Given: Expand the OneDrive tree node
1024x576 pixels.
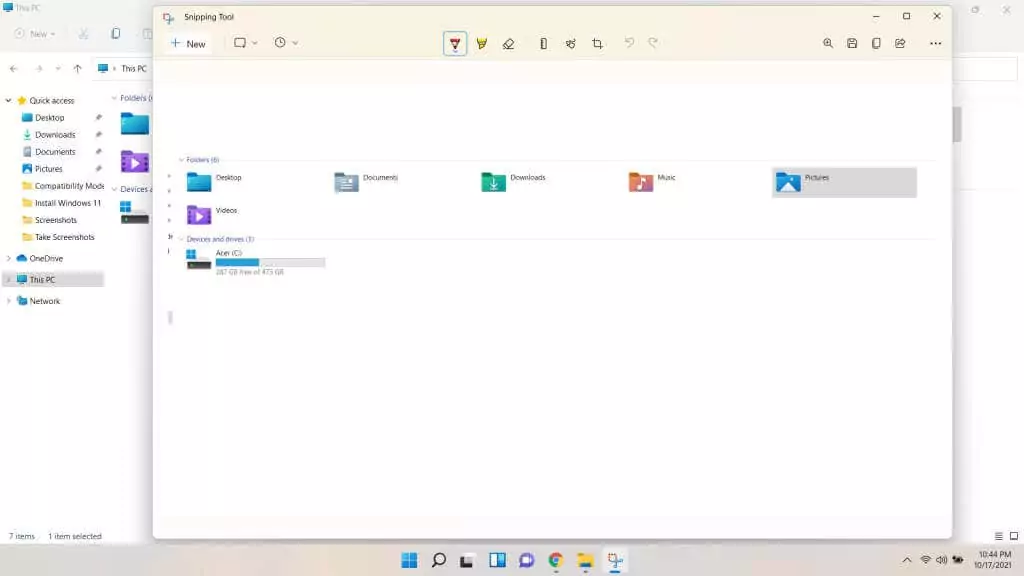Looking at the screenshot, I should tap(9, 258).
